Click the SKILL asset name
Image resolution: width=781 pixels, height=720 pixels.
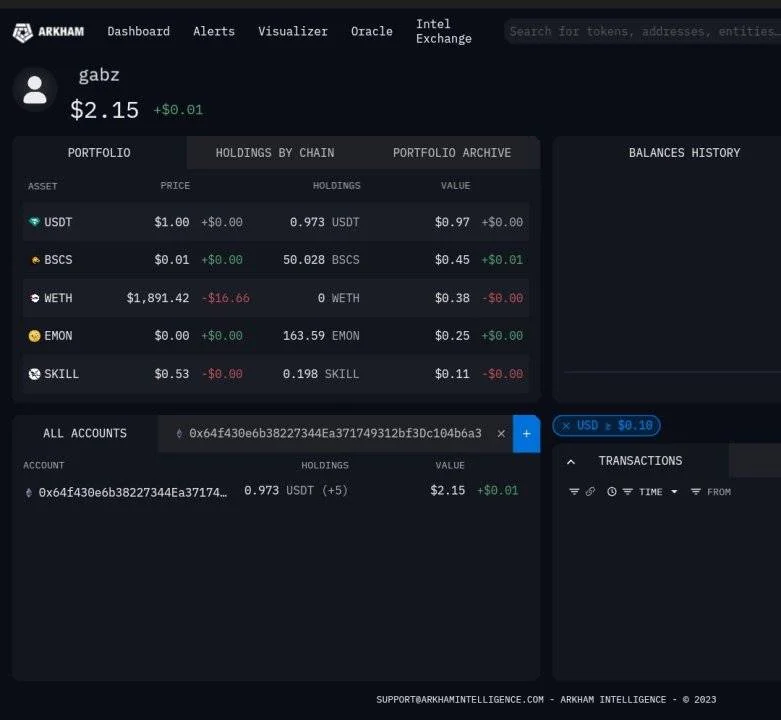click(x=61, y=374)
